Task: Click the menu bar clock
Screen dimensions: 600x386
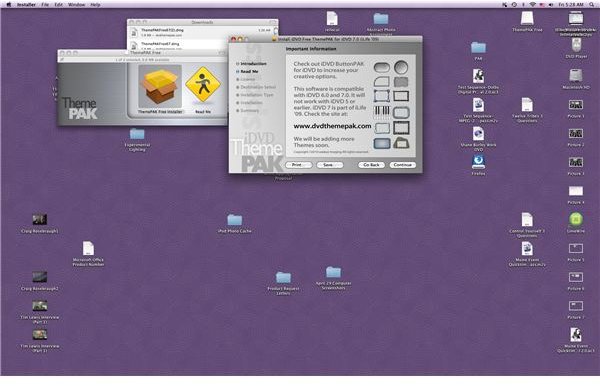Action: coord(571,5)
